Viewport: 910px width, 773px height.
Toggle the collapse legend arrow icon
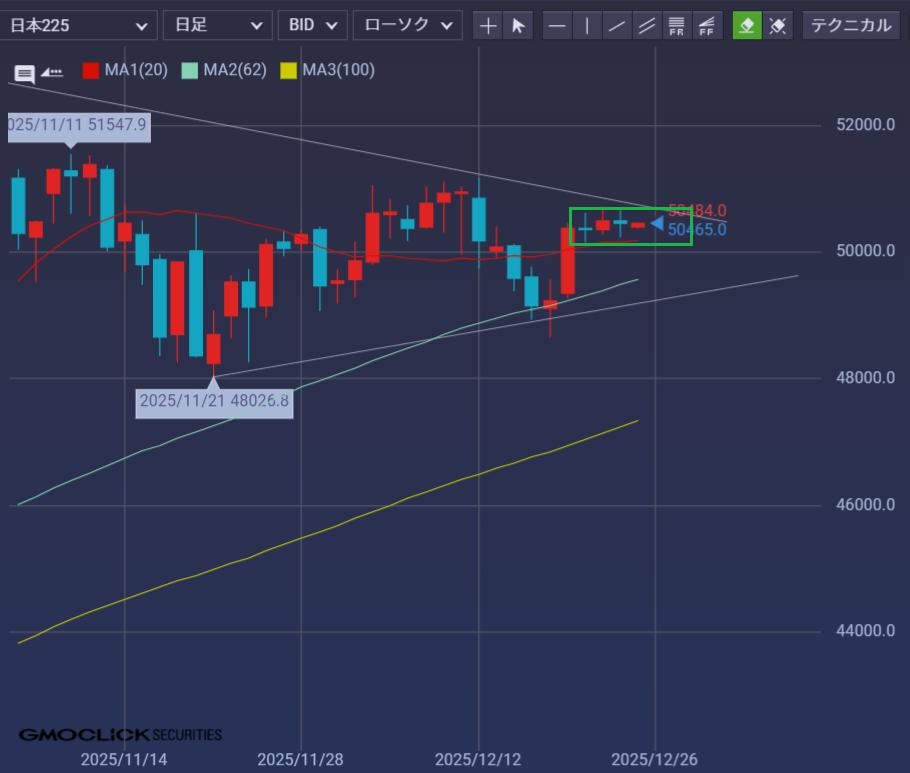[x=52, y=72]
